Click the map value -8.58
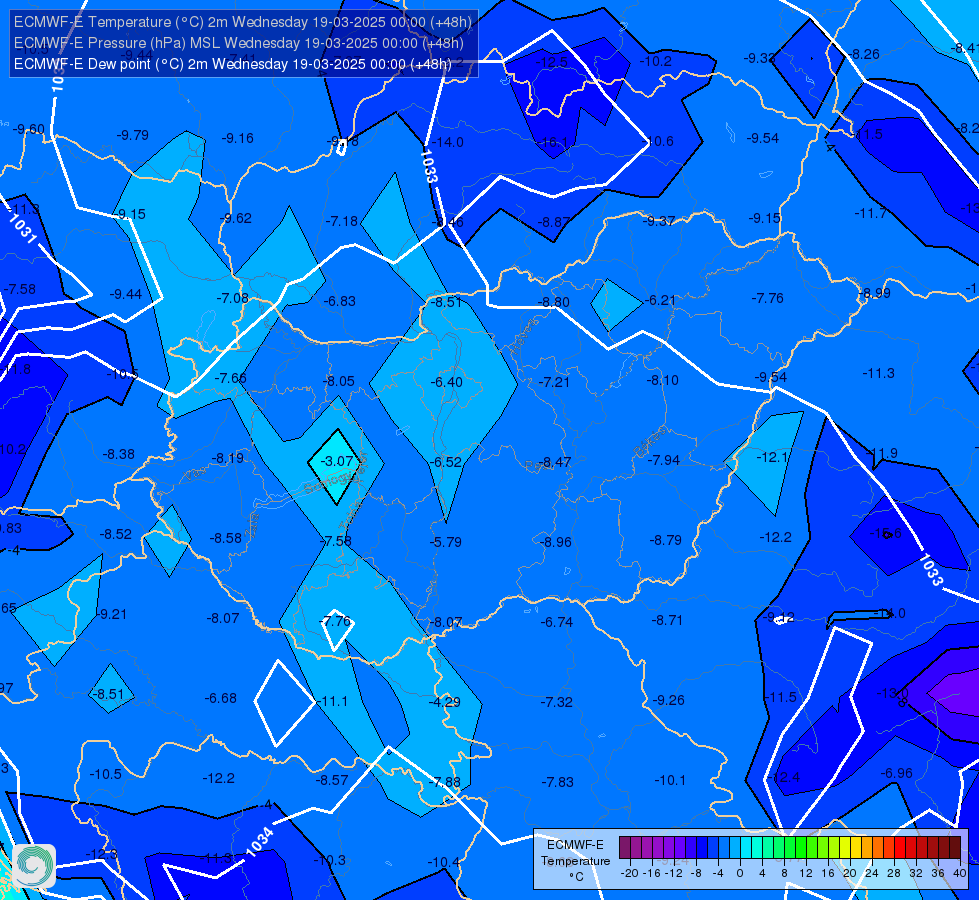The height and width of the screenshot is (900, 979). click(225, 538)
